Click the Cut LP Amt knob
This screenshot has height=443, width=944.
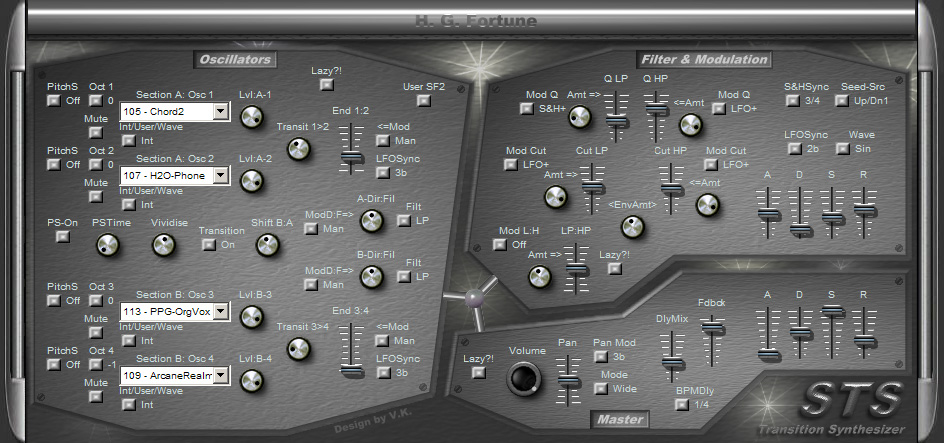[556, 196]
